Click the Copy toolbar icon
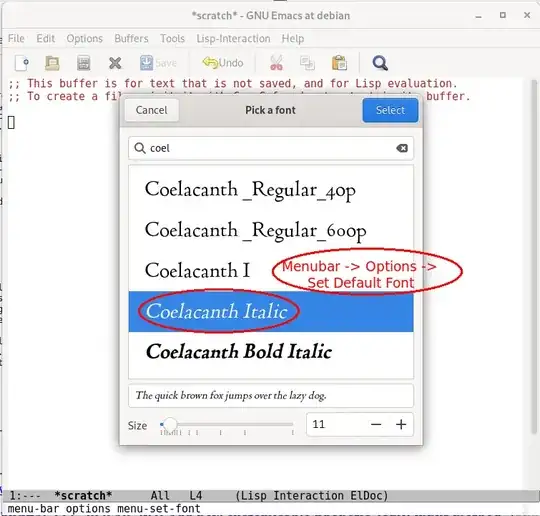Image resolution: width=540 pixels, height=516 pixels. pos(307,63)
